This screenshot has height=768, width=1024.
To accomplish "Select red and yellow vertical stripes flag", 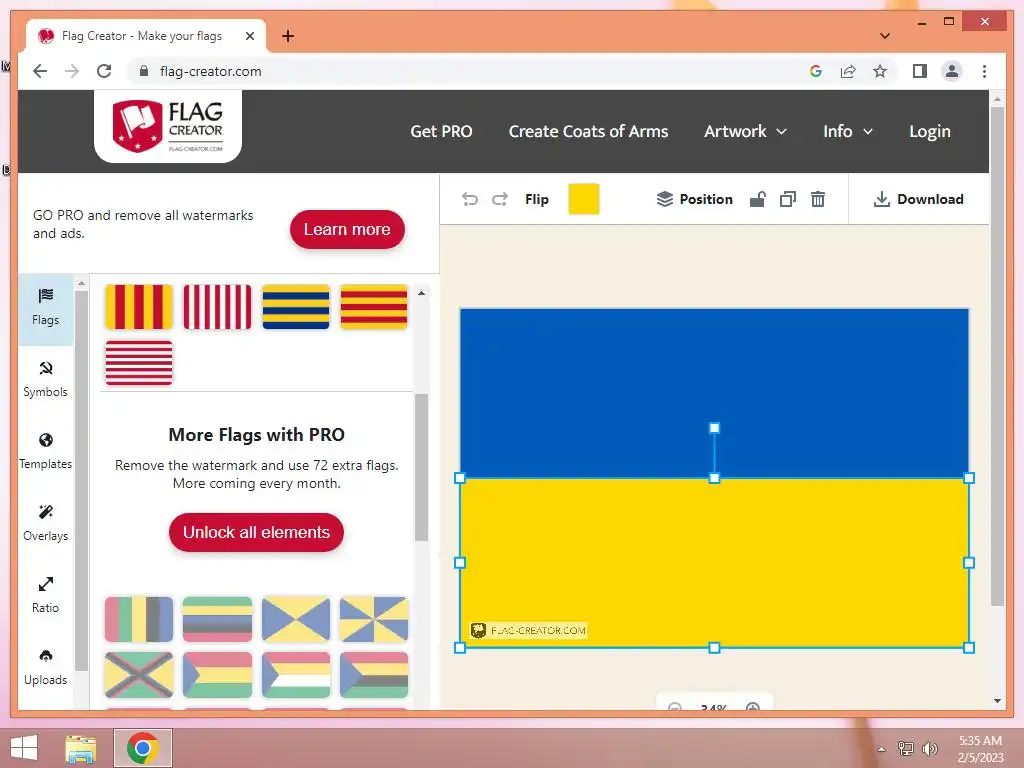I will click(x=139, y=307).
